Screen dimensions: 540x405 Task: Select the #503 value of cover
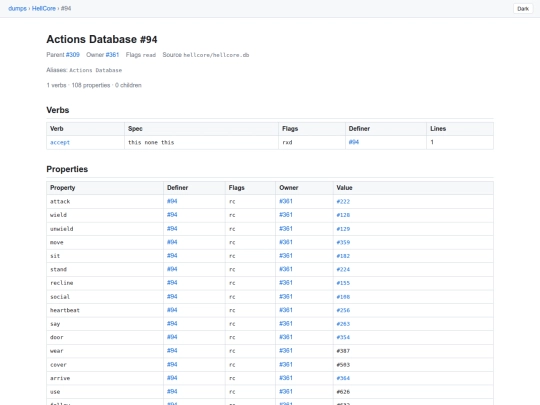click(343, 365)
